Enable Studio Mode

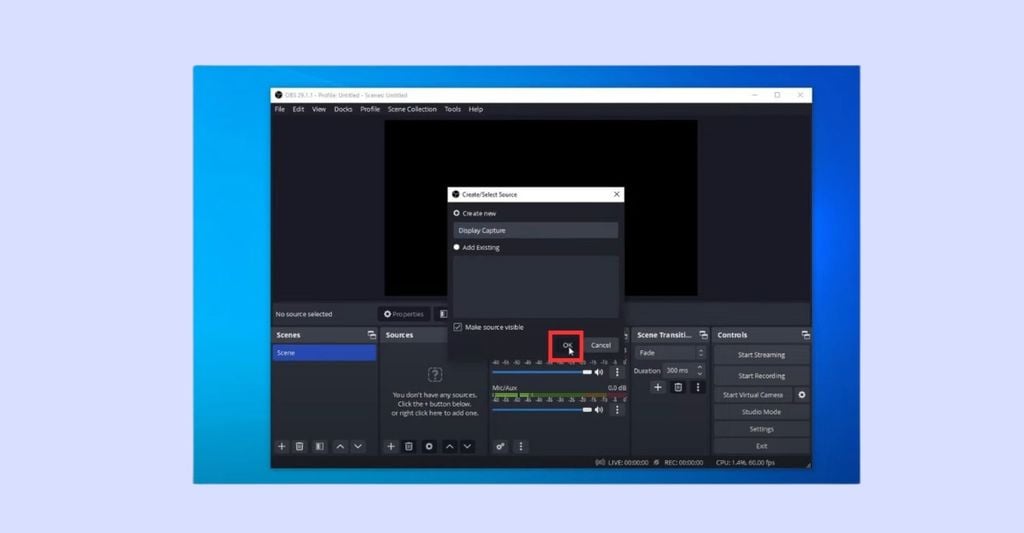pyautogui.click(x=761, y=412)
